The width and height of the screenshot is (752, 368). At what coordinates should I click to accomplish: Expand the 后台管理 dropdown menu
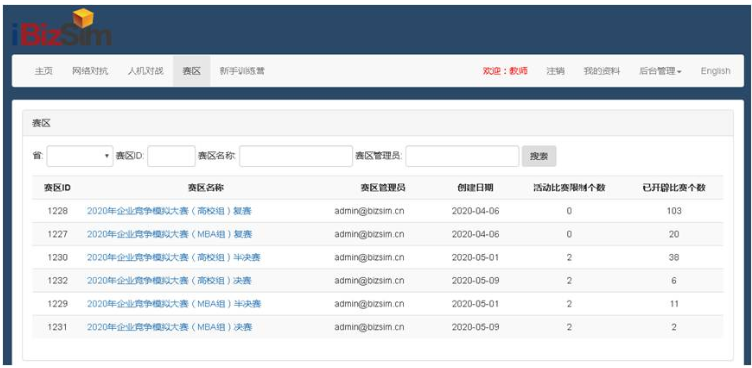point(660,71)
